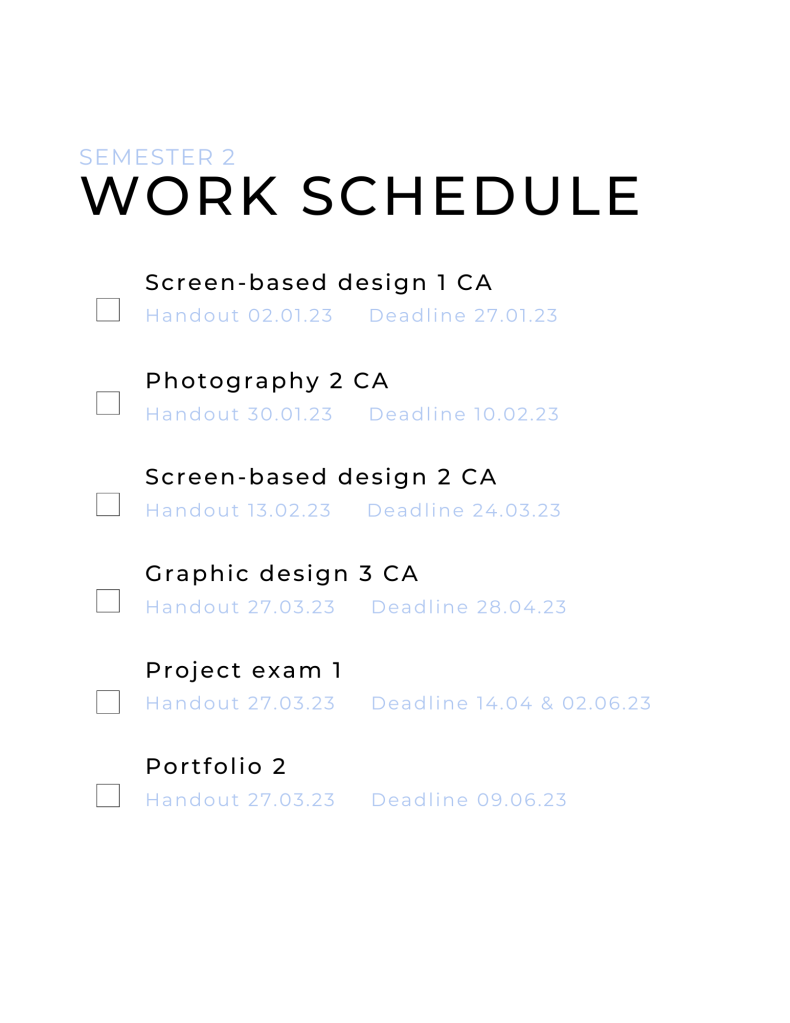
Task: Select the Deadline 14.04 & 02.06.23 text
Action: pos(511,703)
